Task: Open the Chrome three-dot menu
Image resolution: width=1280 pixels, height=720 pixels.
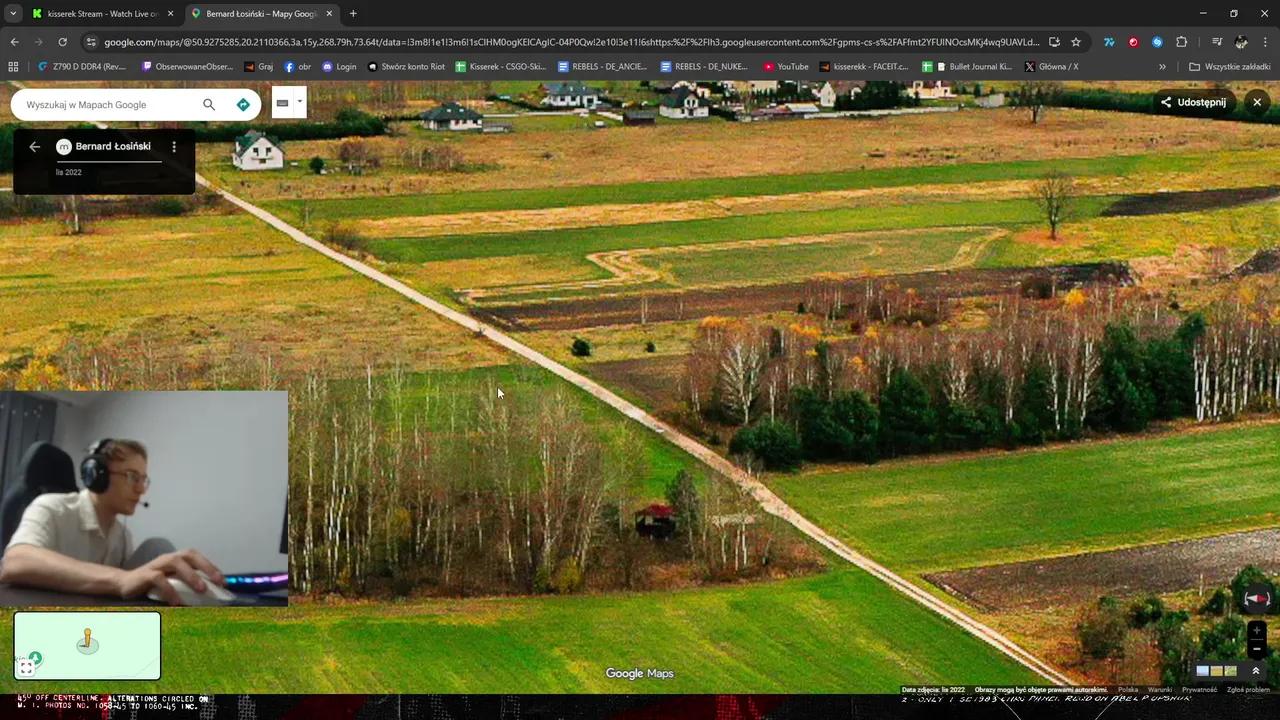Action: click(x=1265, y=42)
